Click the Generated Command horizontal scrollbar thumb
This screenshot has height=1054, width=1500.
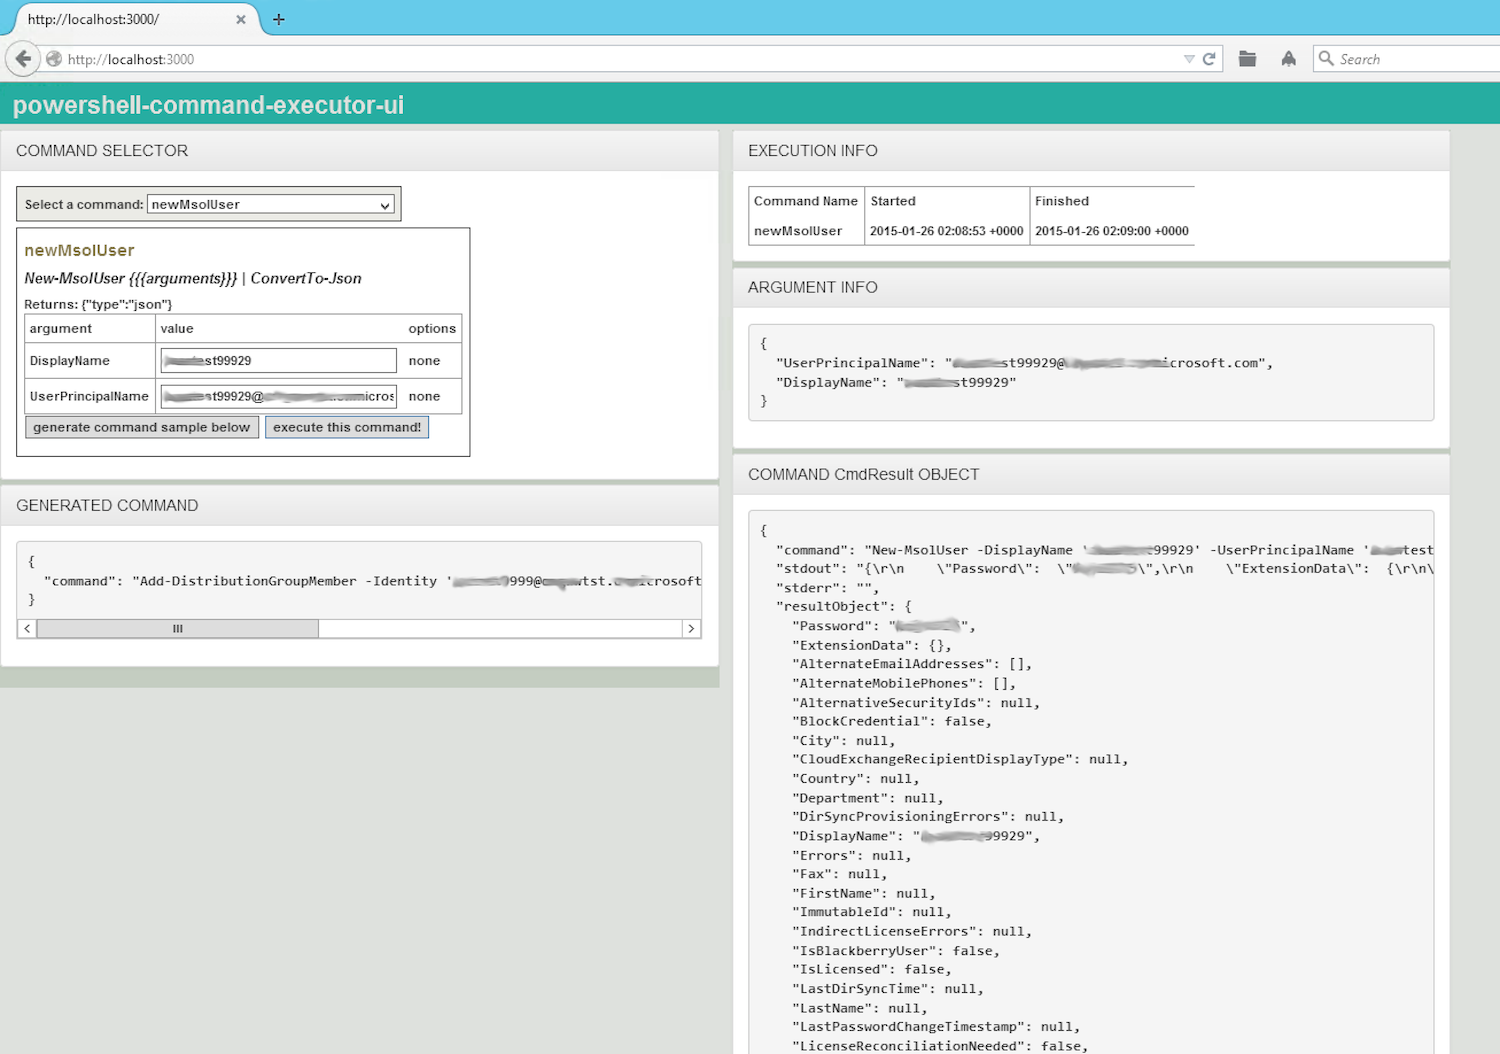point(178,629)
